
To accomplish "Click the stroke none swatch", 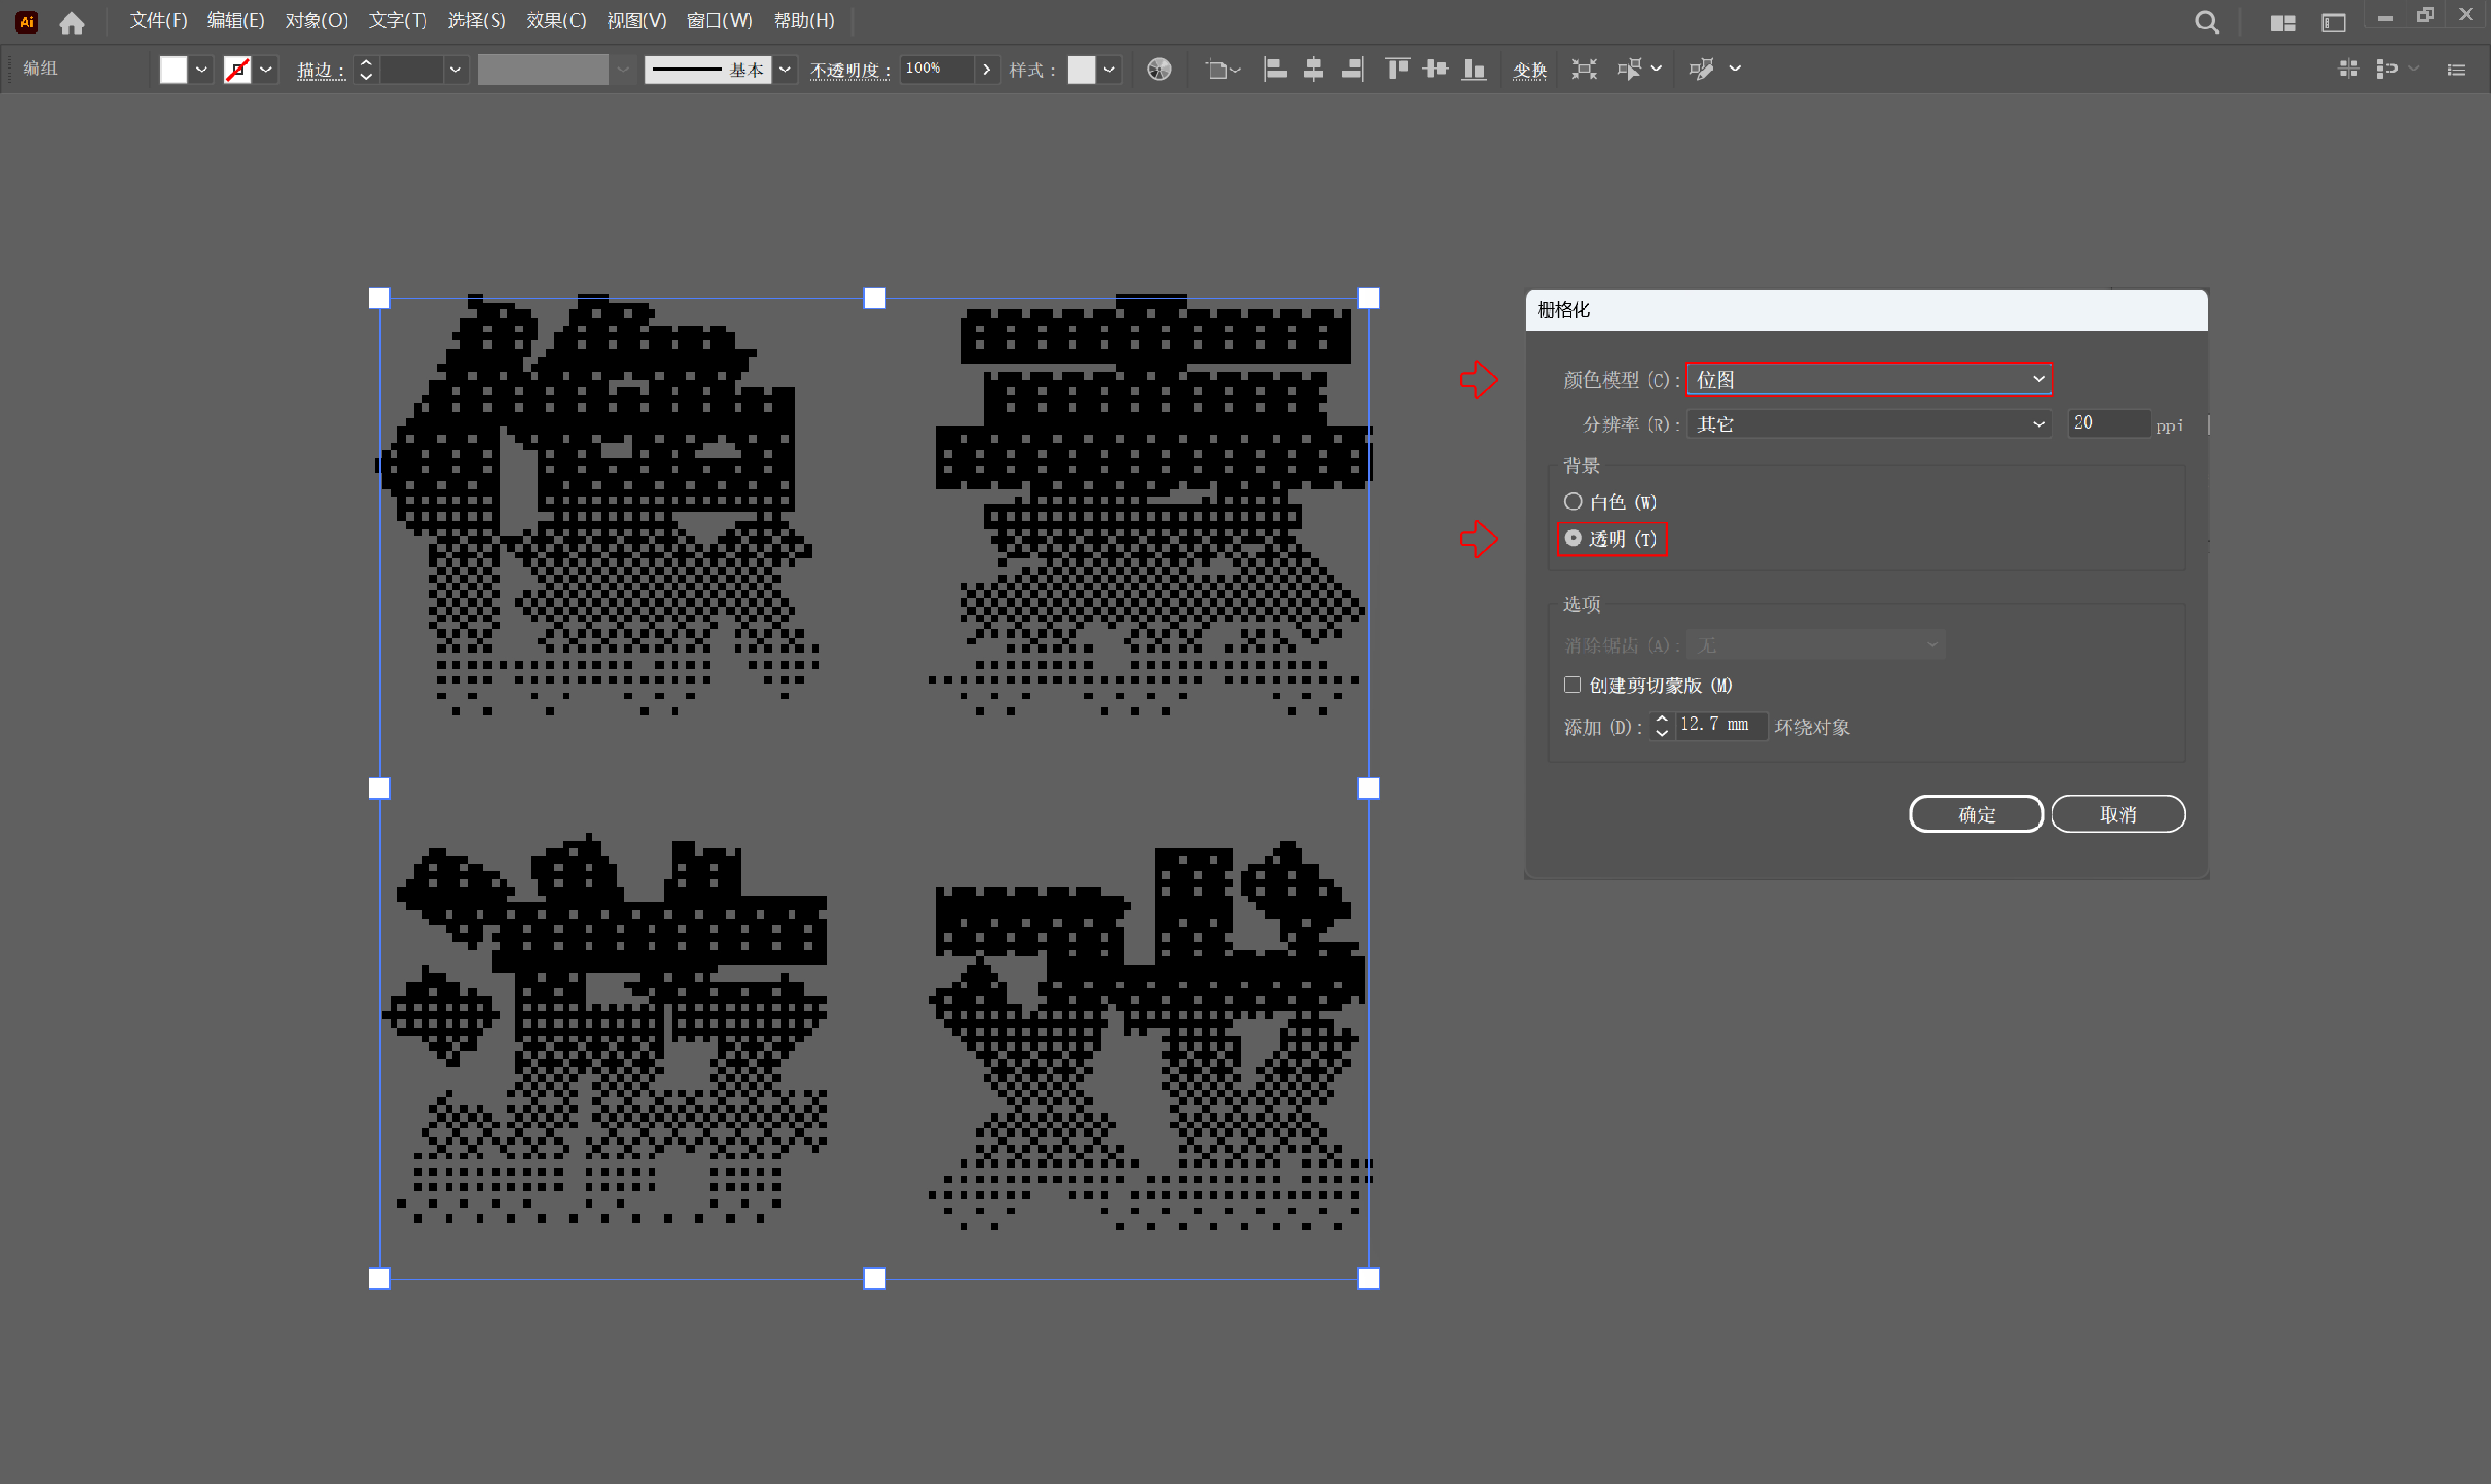I will [x=238, y=69].
